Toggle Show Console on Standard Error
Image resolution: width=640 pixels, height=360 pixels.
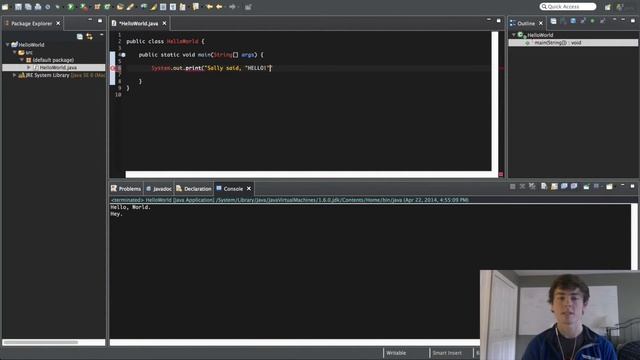tap(574, 187)
